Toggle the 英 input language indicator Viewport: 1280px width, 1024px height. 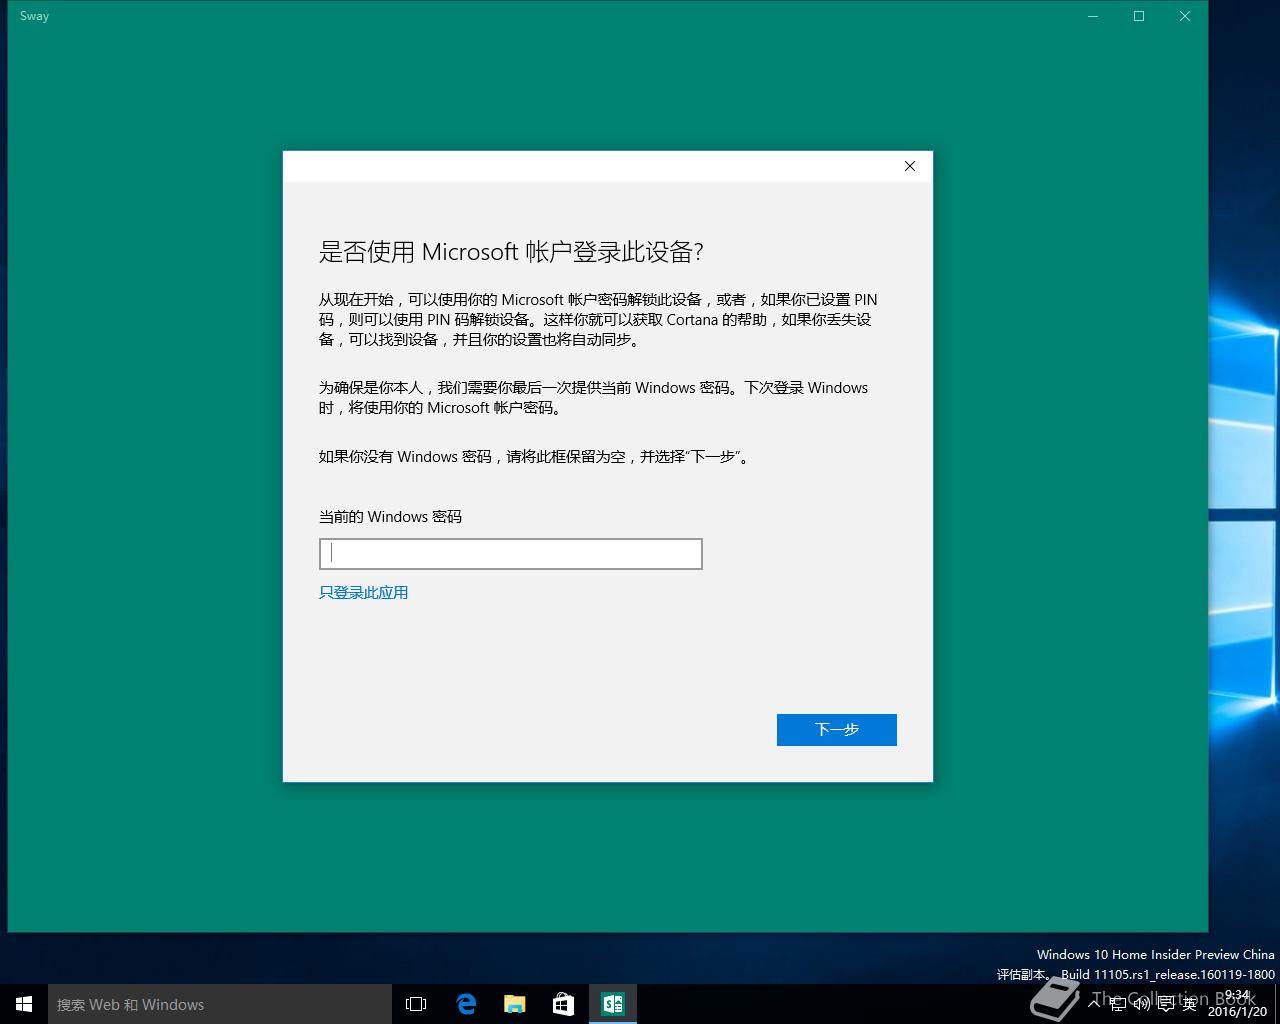click(x=1190, y=1004)
